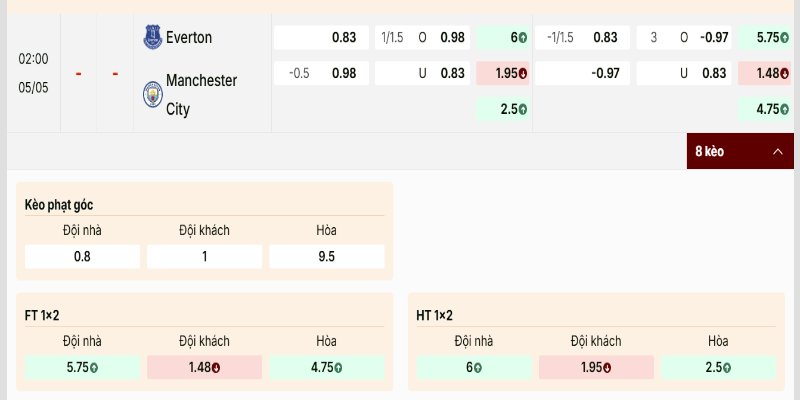Choose corner bet Đội nhà odds 0.8
This screenshot has height=400, width=800.
pos(82,257)
